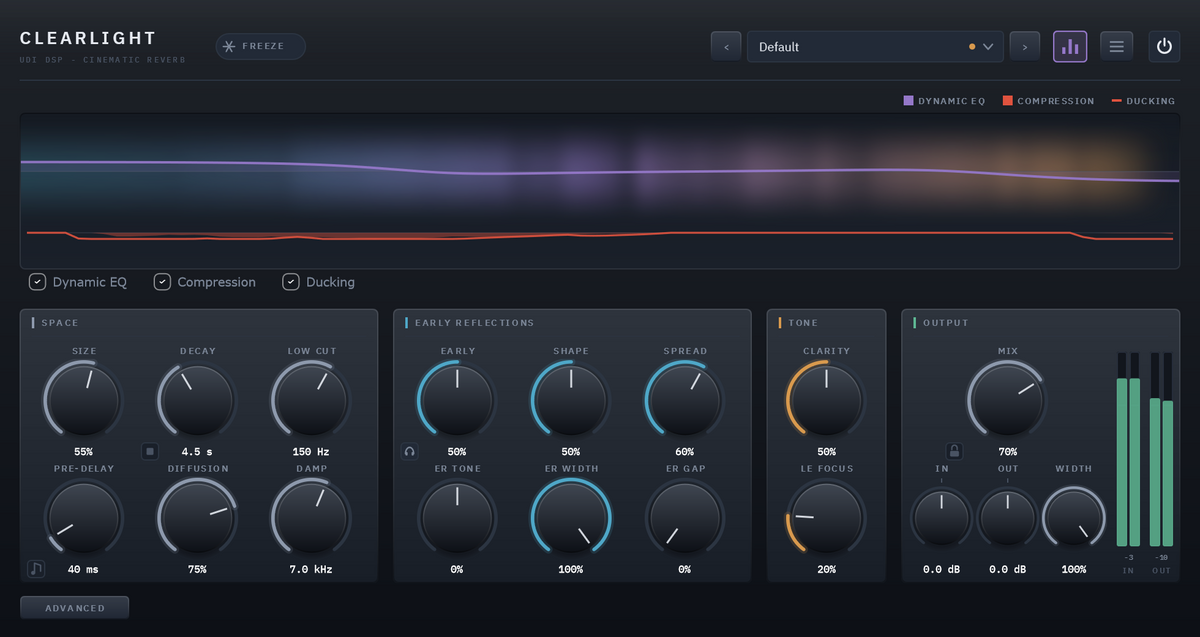
Task: Click the Shape knob
Action: click(x=571, y=399)
